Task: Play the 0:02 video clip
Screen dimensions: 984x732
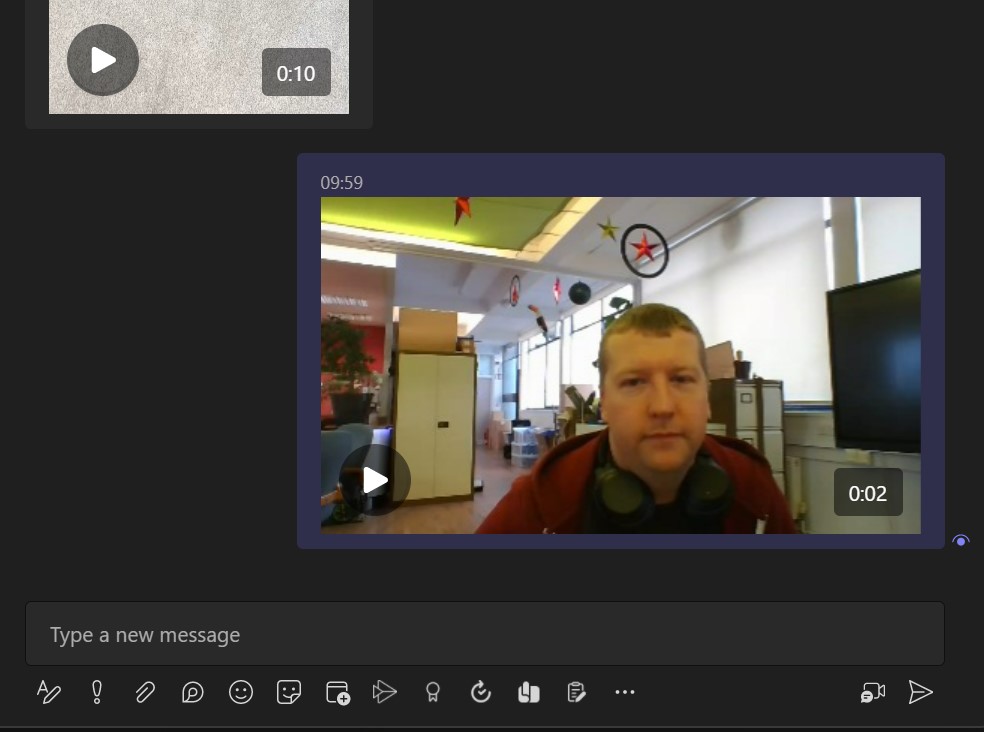Action: [375, 480]
